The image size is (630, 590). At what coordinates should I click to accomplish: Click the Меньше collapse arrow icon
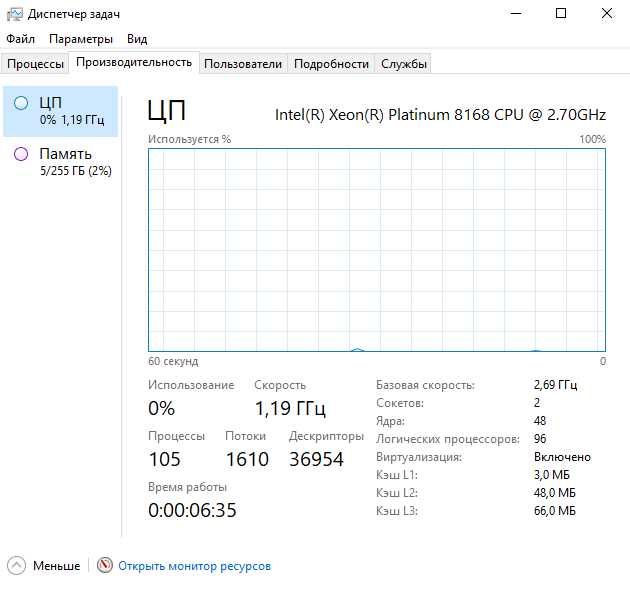coord(16,565)
